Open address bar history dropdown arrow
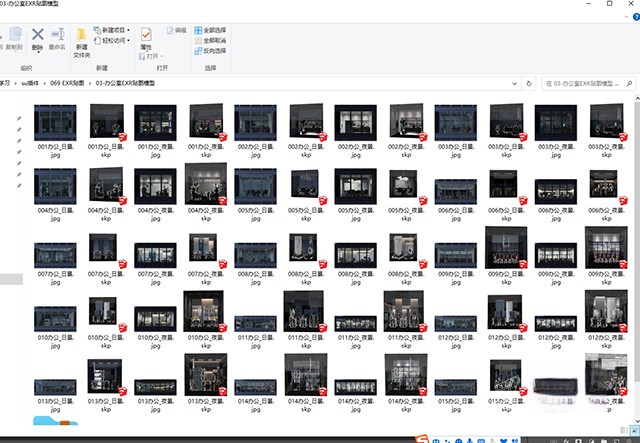This screenshot has width=640, height=443. pyautogui.click(x=517, y=85)
